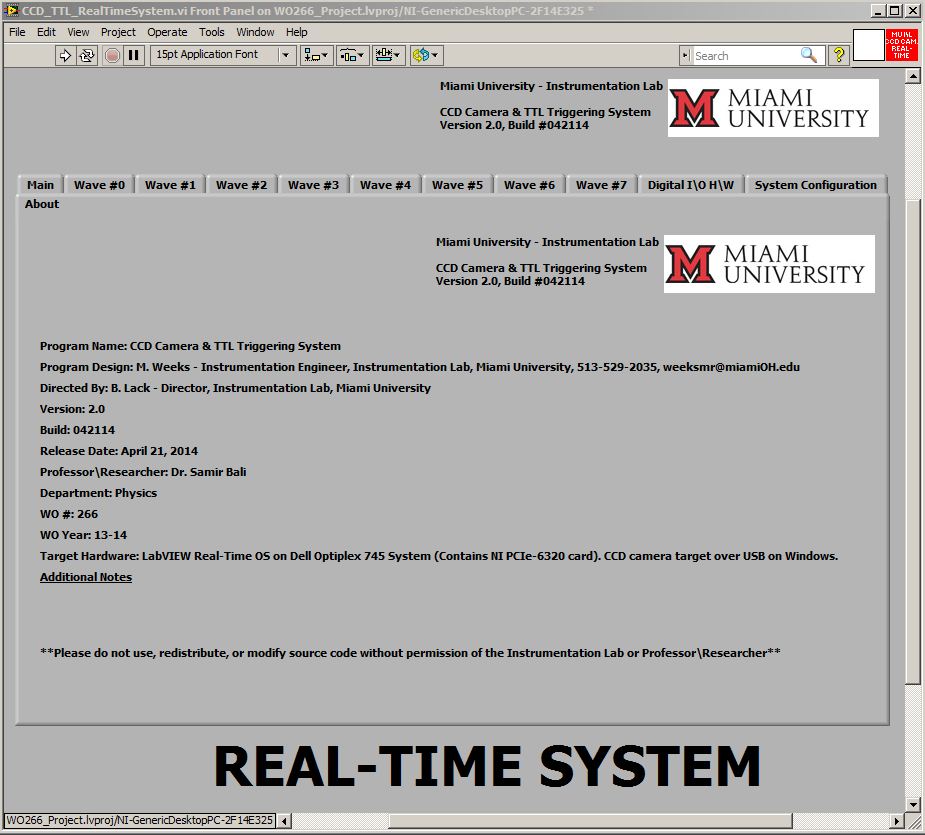The height and width of the screenshot is (835, 925).
Task: Open the Align Objects tool
Action: (x=316, y=55)
